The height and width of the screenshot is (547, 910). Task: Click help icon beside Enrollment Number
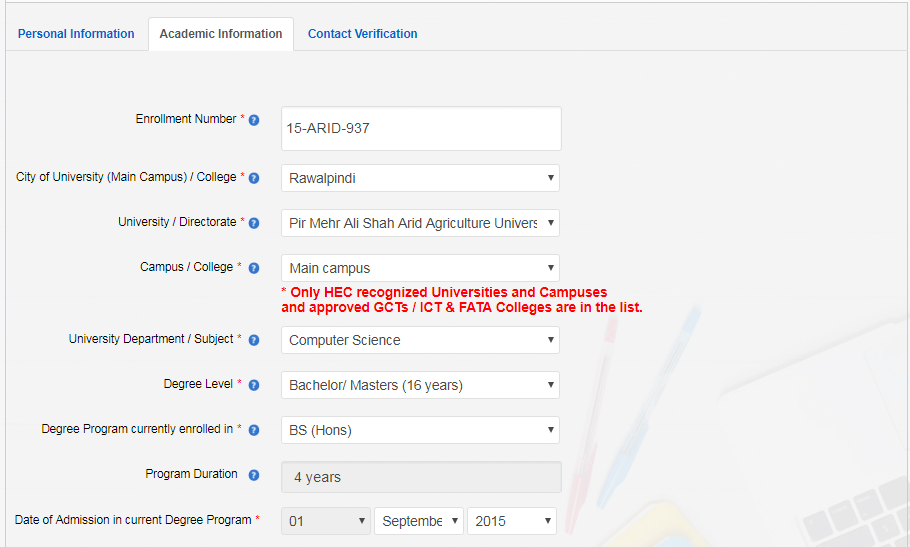click(x=254, y=120)
